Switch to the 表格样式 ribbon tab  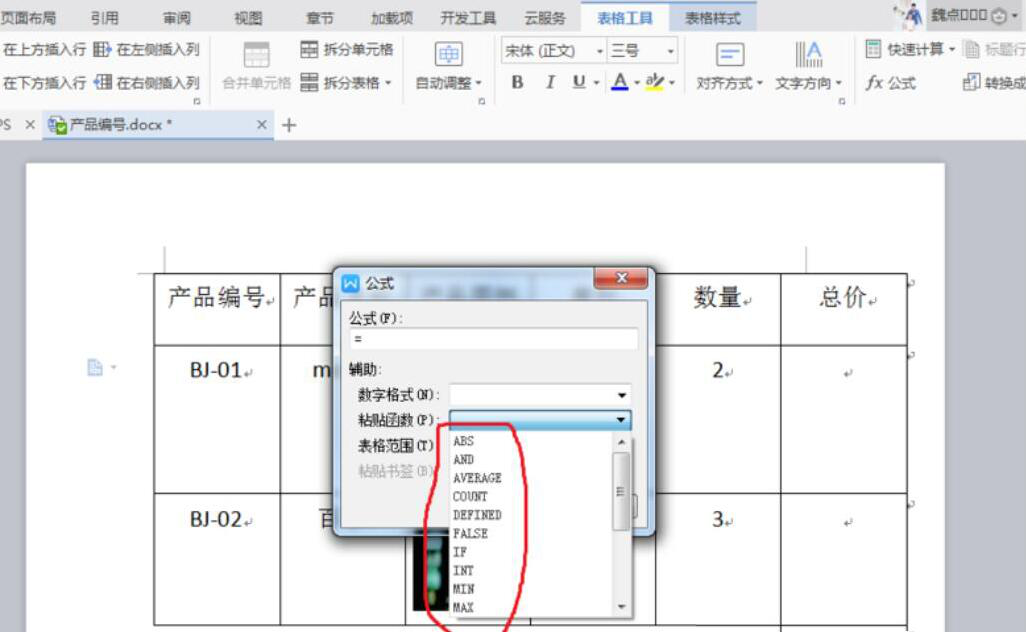pyautogui.click(x=713, y=18)
